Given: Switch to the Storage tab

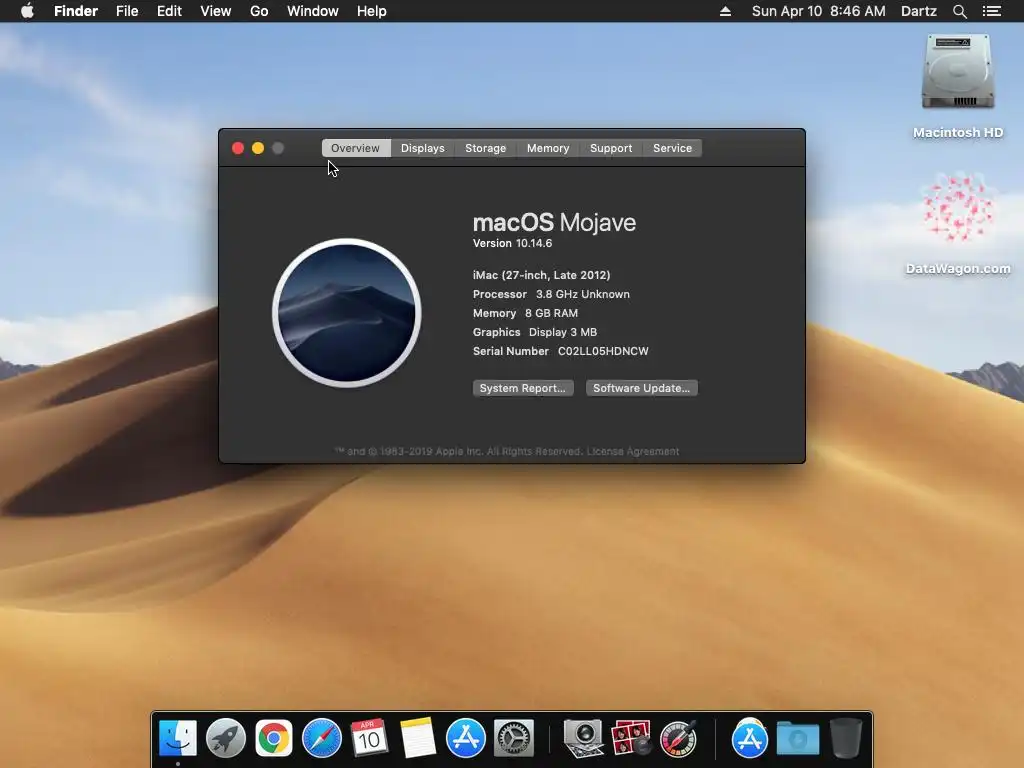Looking at the screenshot, I should 485,148.
